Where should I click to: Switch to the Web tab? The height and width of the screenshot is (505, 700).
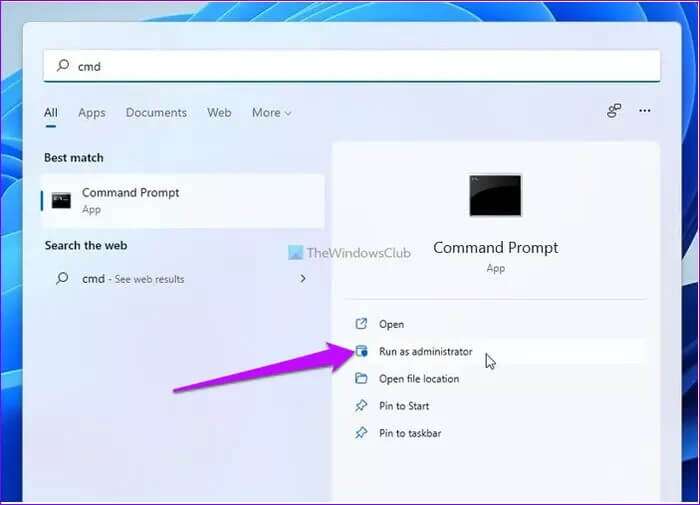coord(219,113)
